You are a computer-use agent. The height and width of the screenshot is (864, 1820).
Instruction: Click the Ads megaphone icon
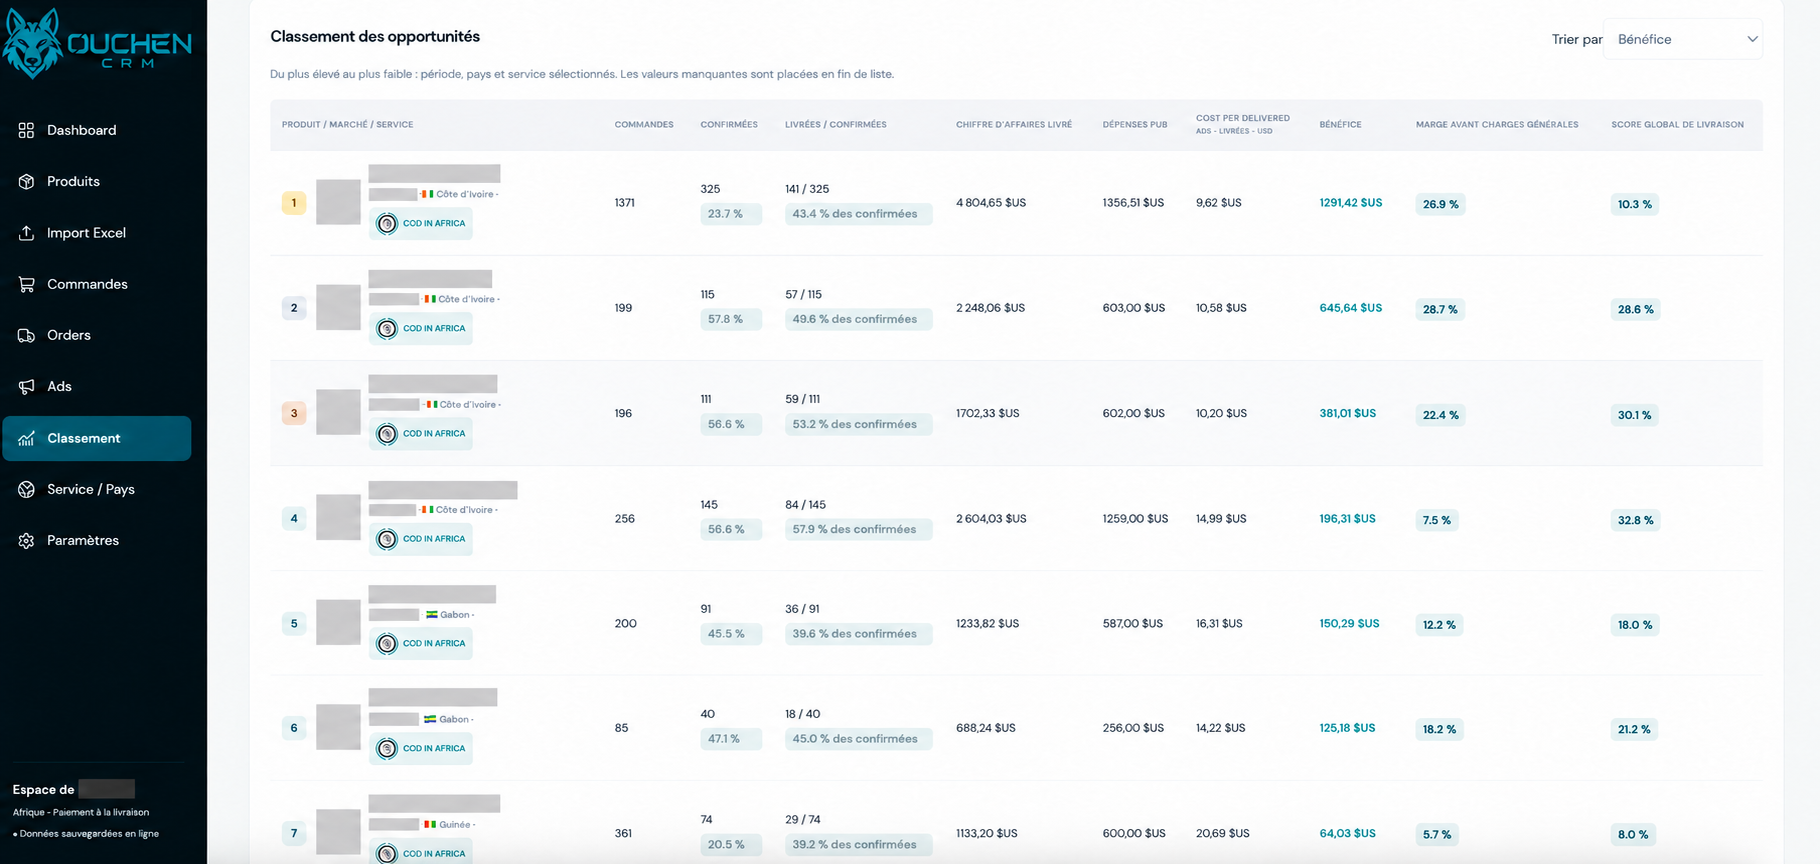[x=26, y=386]
